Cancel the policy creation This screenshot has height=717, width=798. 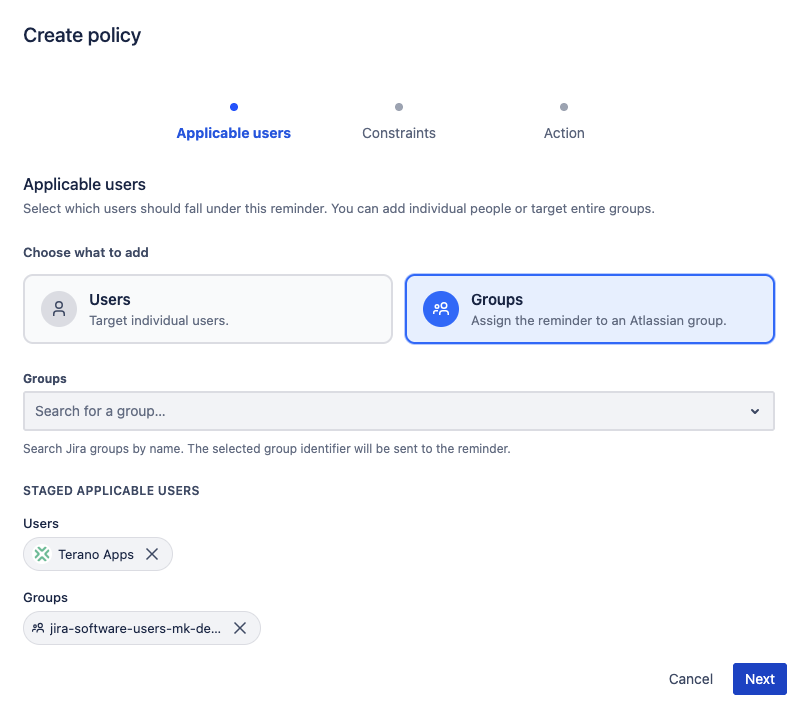690,679
